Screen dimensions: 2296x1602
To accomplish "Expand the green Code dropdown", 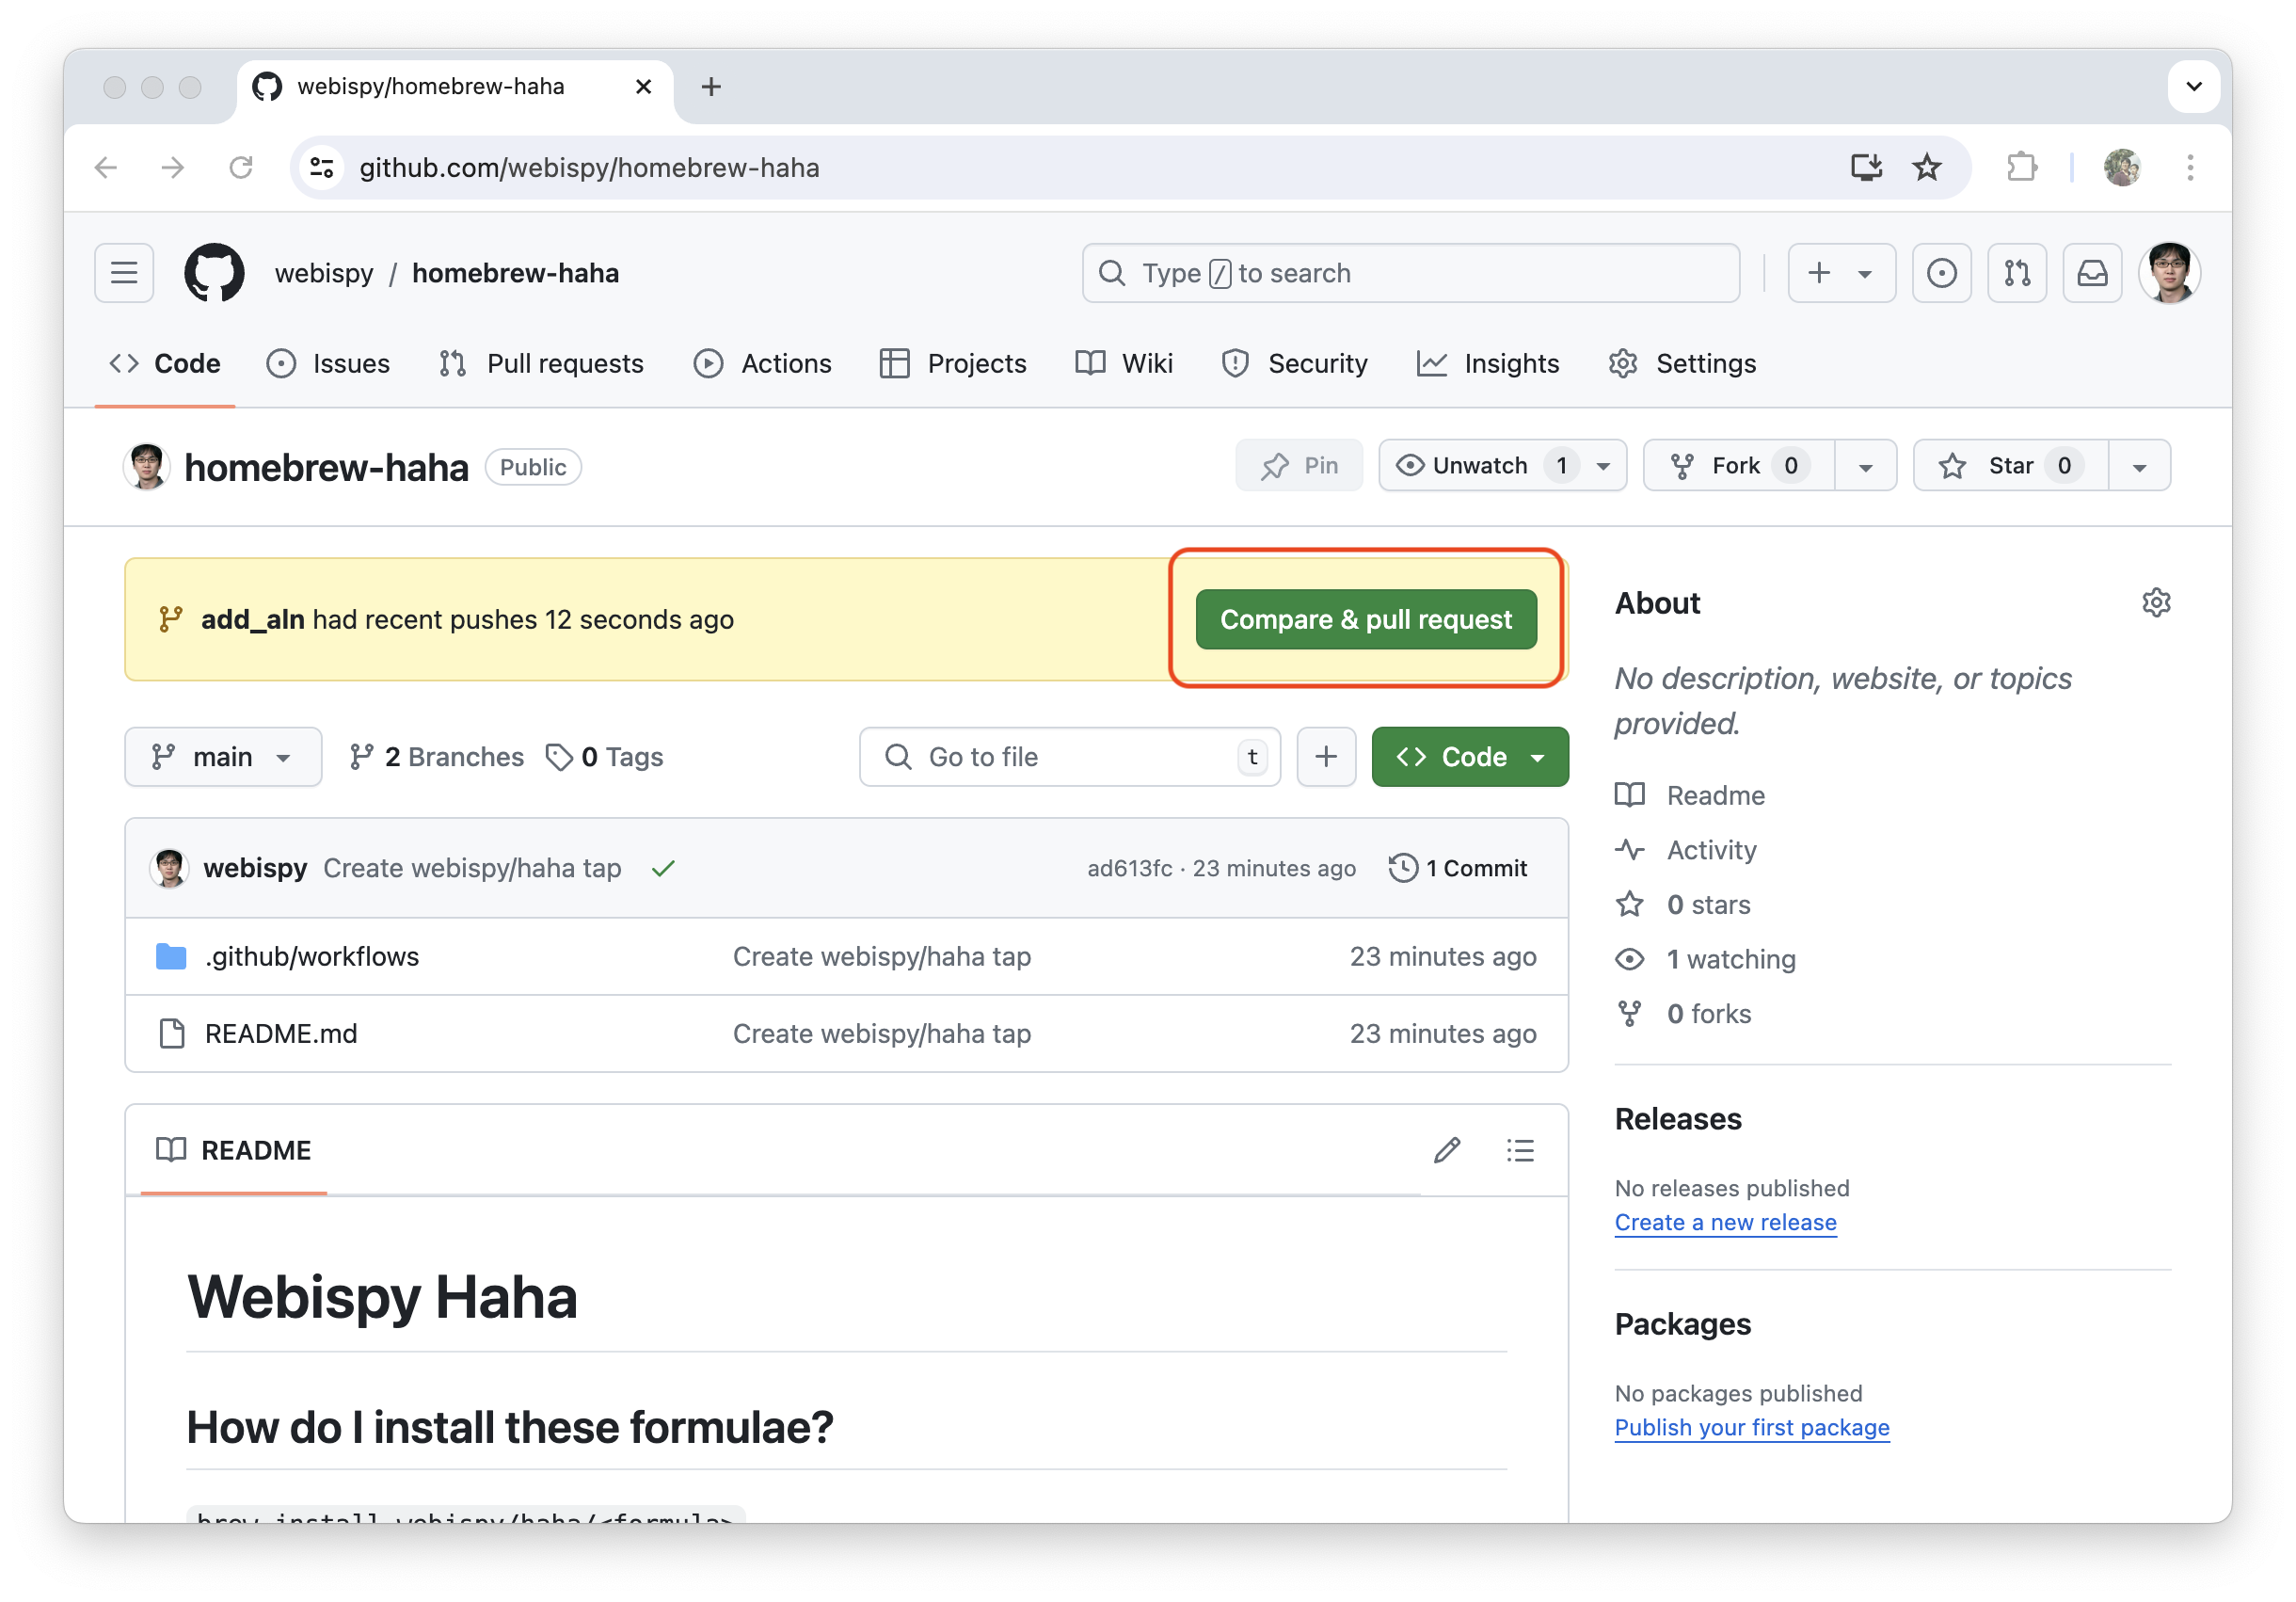I will pos(1470,757).
